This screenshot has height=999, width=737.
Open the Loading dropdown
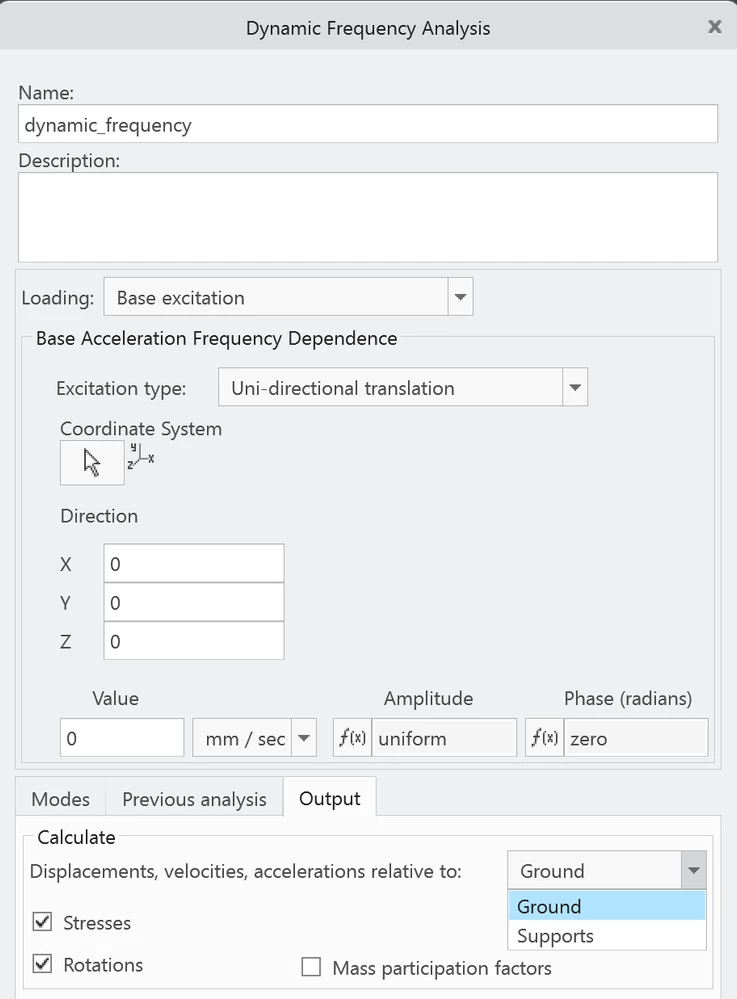tap(460, 297)
